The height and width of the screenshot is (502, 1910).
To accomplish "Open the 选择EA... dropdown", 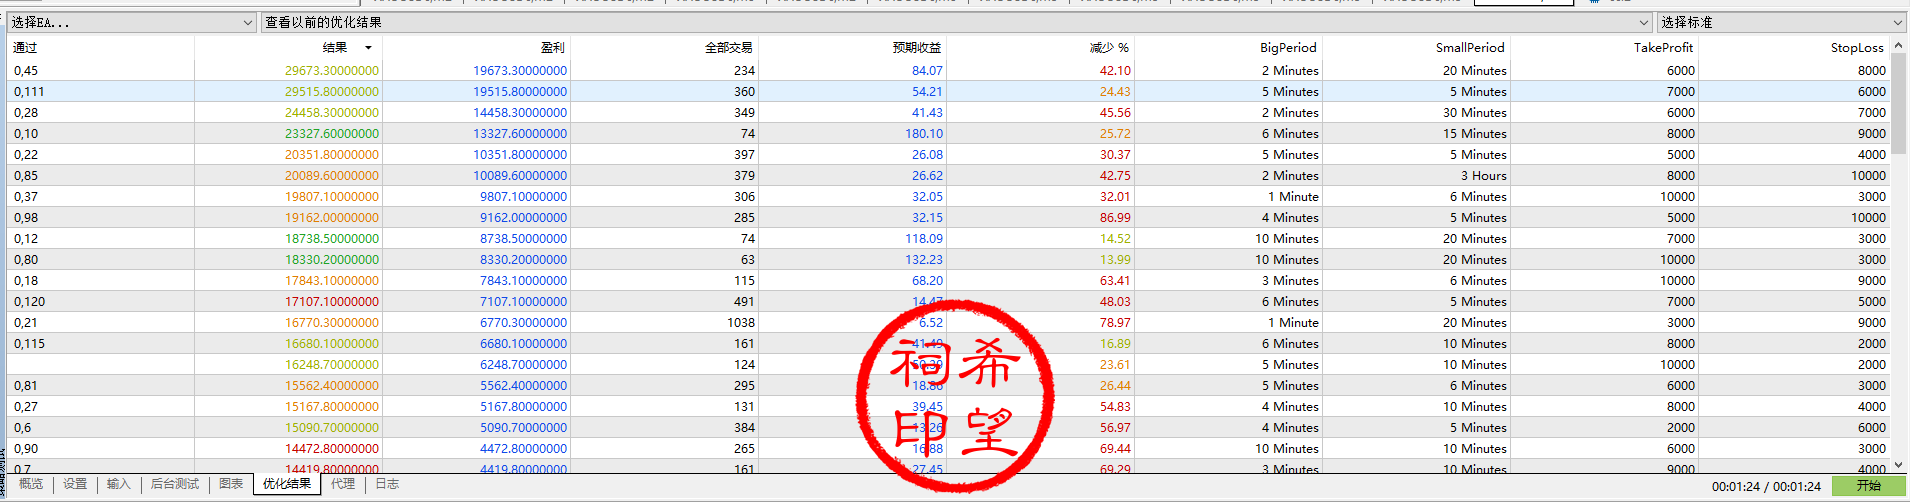I will coord(132,22).
